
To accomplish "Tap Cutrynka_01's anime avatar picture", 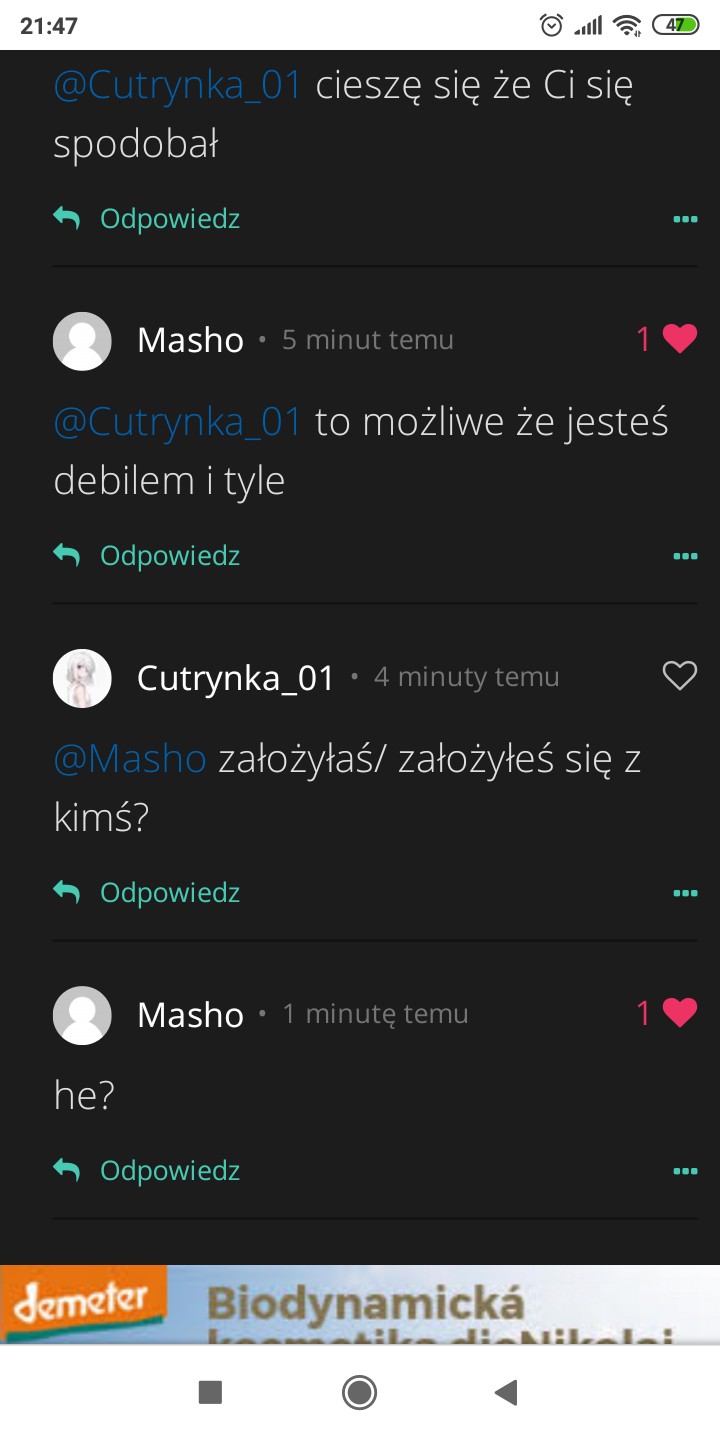I will [x=82, y=678].
